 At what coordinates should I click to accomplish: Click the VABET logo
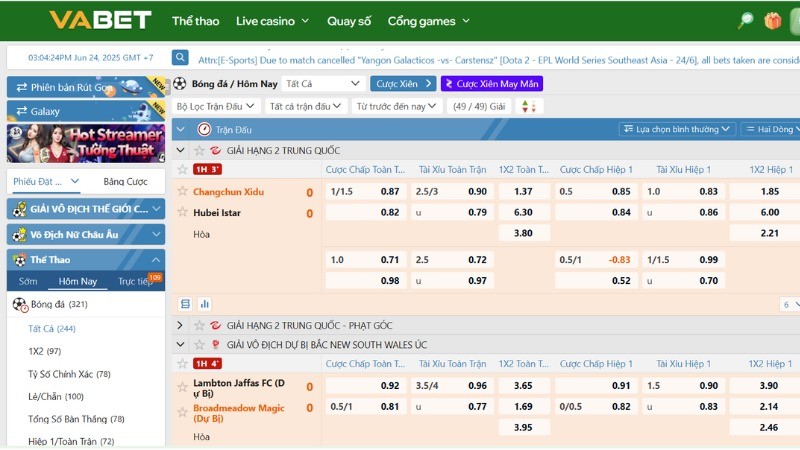(x=100, y=20)
